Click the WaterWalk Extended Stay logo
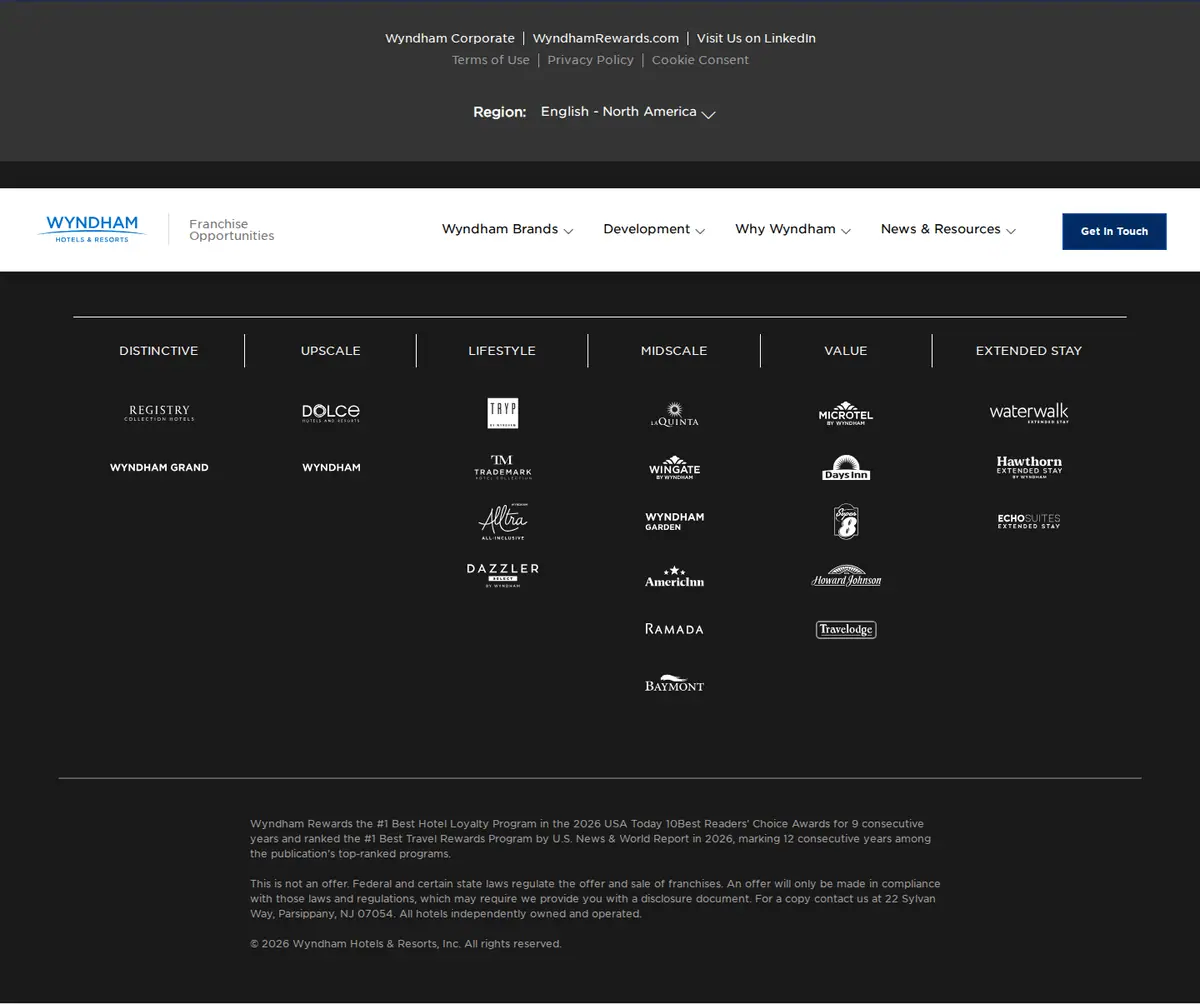 [x=1029, y=413]
